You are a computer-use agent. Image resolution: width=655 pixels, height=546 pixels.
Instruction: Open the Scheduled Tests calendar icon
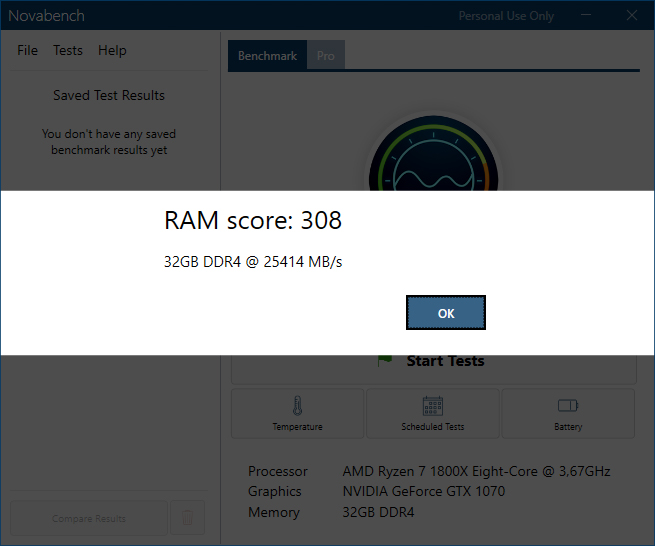tap(433, 406)
